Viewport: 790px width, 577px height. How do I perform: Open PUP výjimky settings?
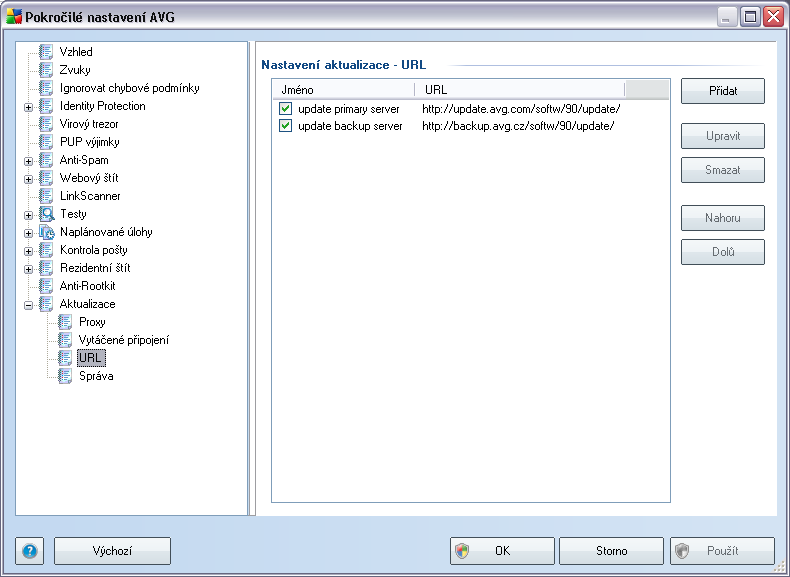click(x=90, y=142)
